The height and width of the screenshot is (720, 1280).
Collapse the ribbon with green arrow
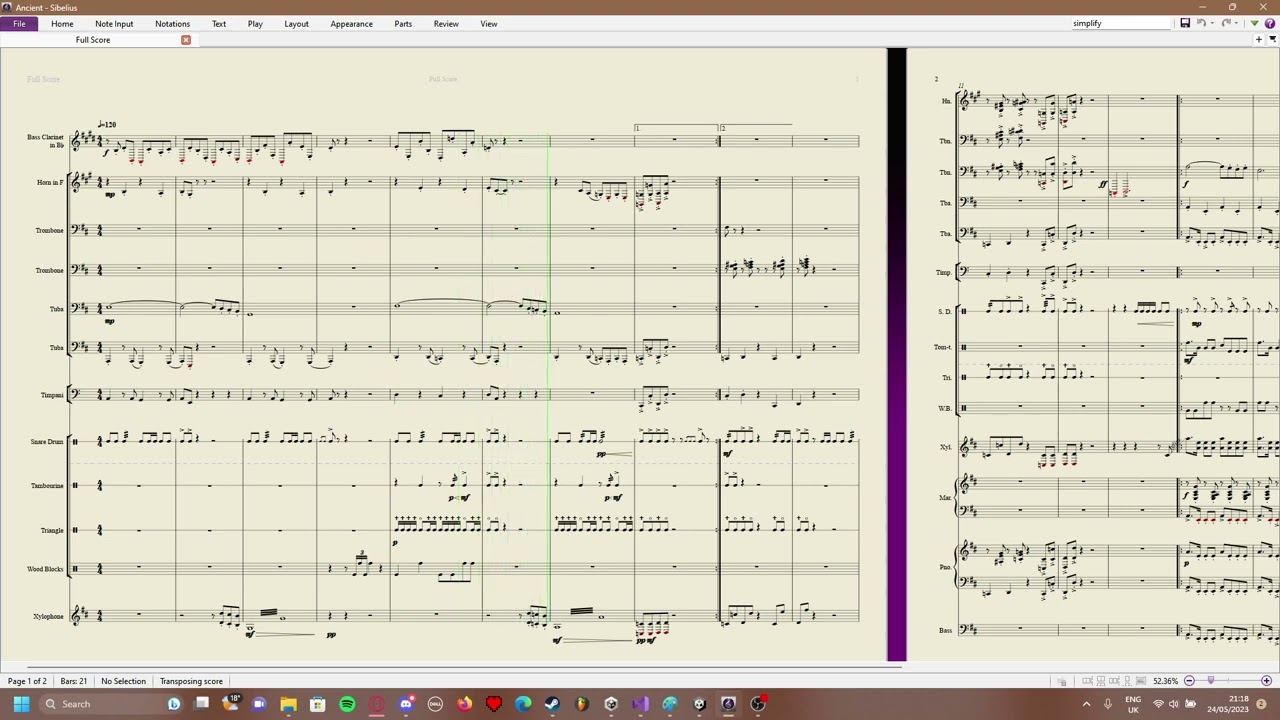point(1254,23)
